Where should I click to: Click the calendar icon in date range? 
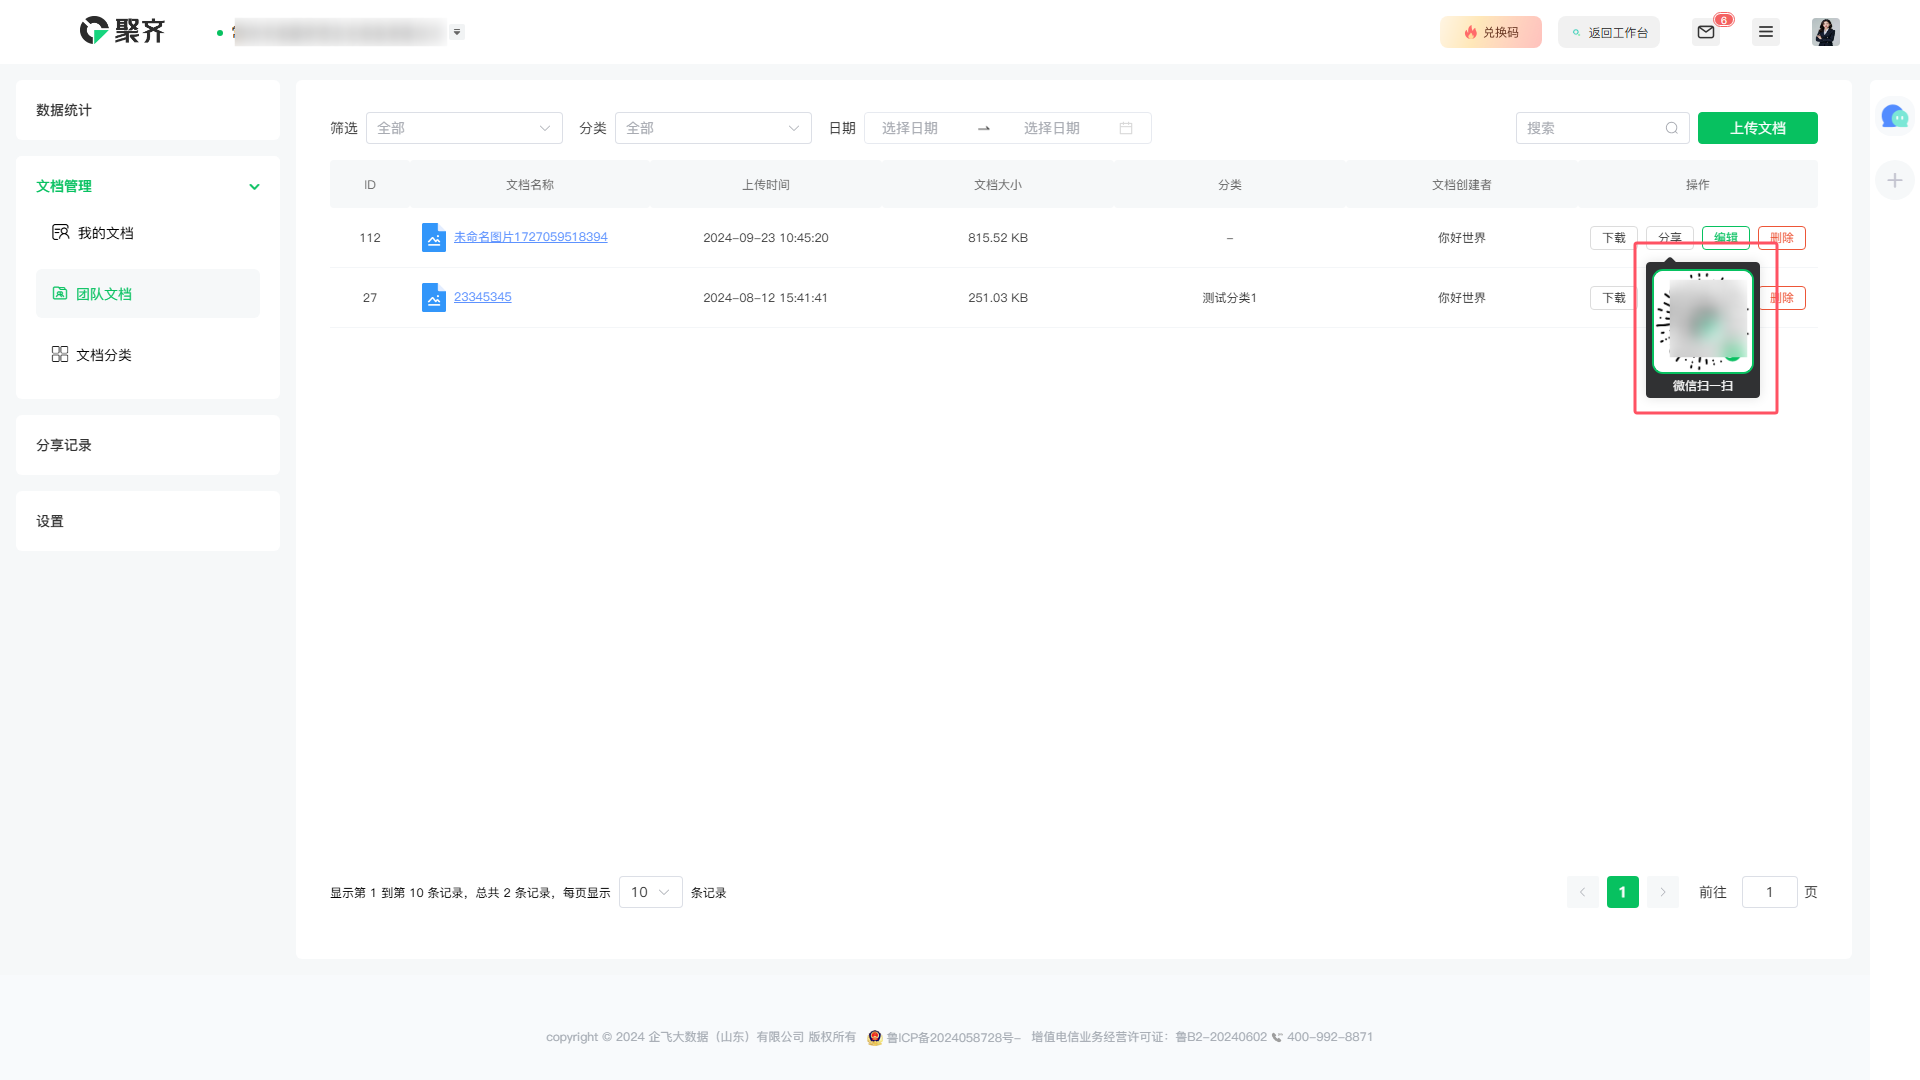coord(1126,128)
